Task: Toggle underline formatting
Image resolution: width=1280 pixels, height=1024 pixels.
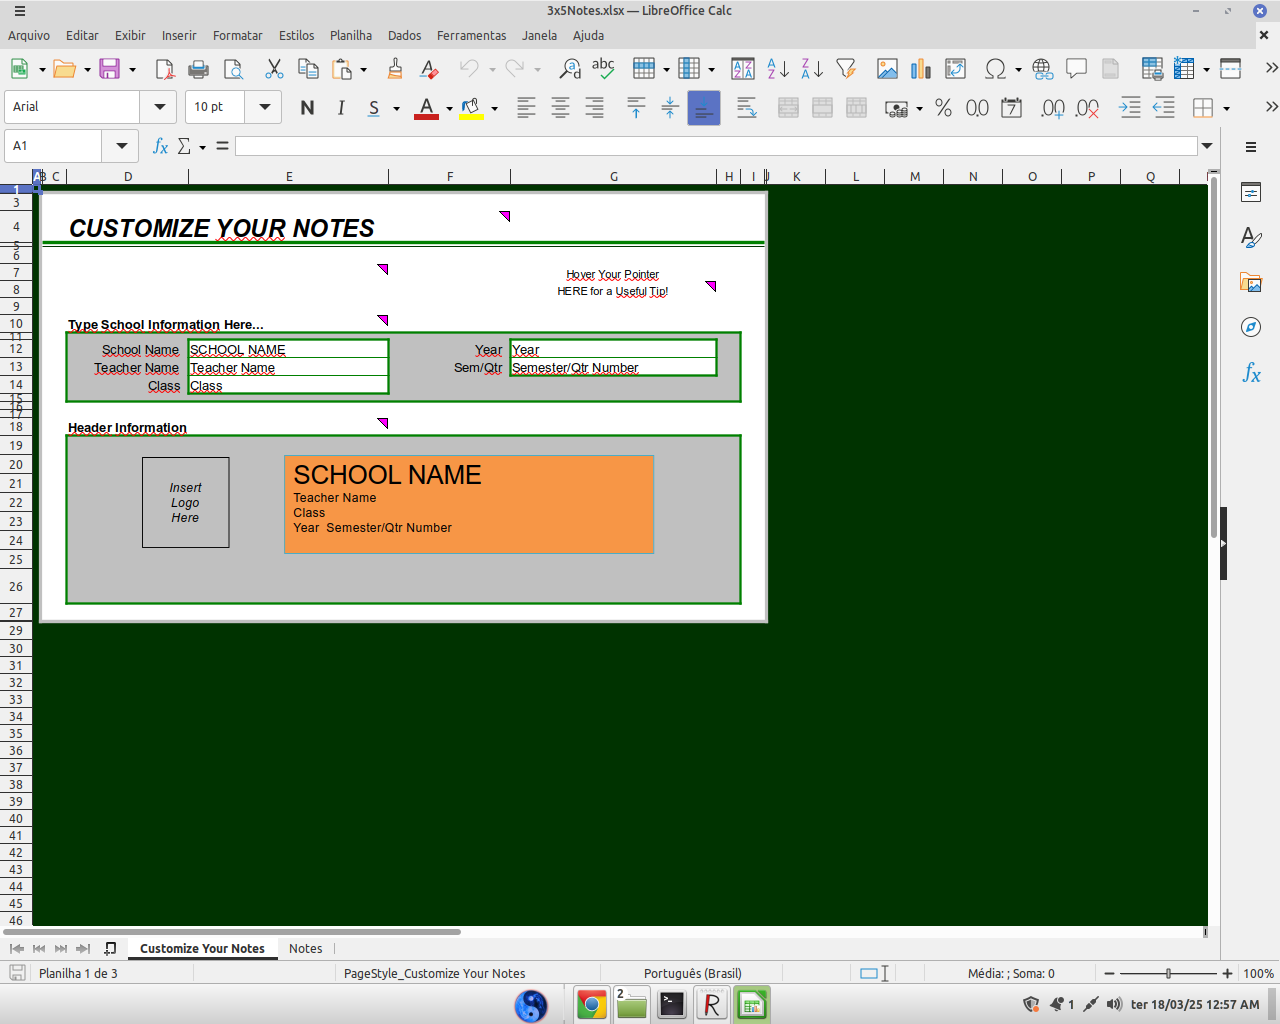Action: [371, 107]
